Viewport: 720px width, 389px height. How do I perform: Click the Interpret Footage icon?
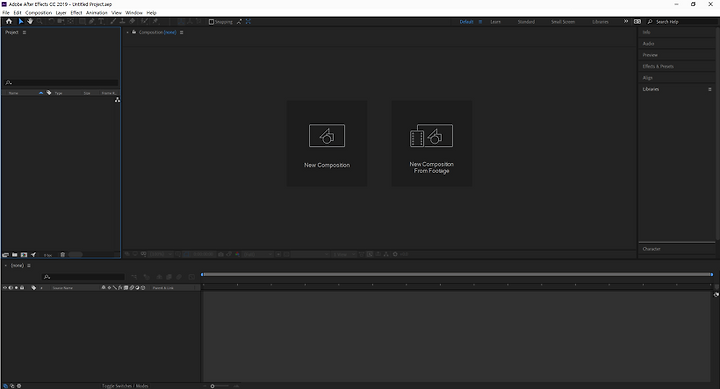pos(6,255)
